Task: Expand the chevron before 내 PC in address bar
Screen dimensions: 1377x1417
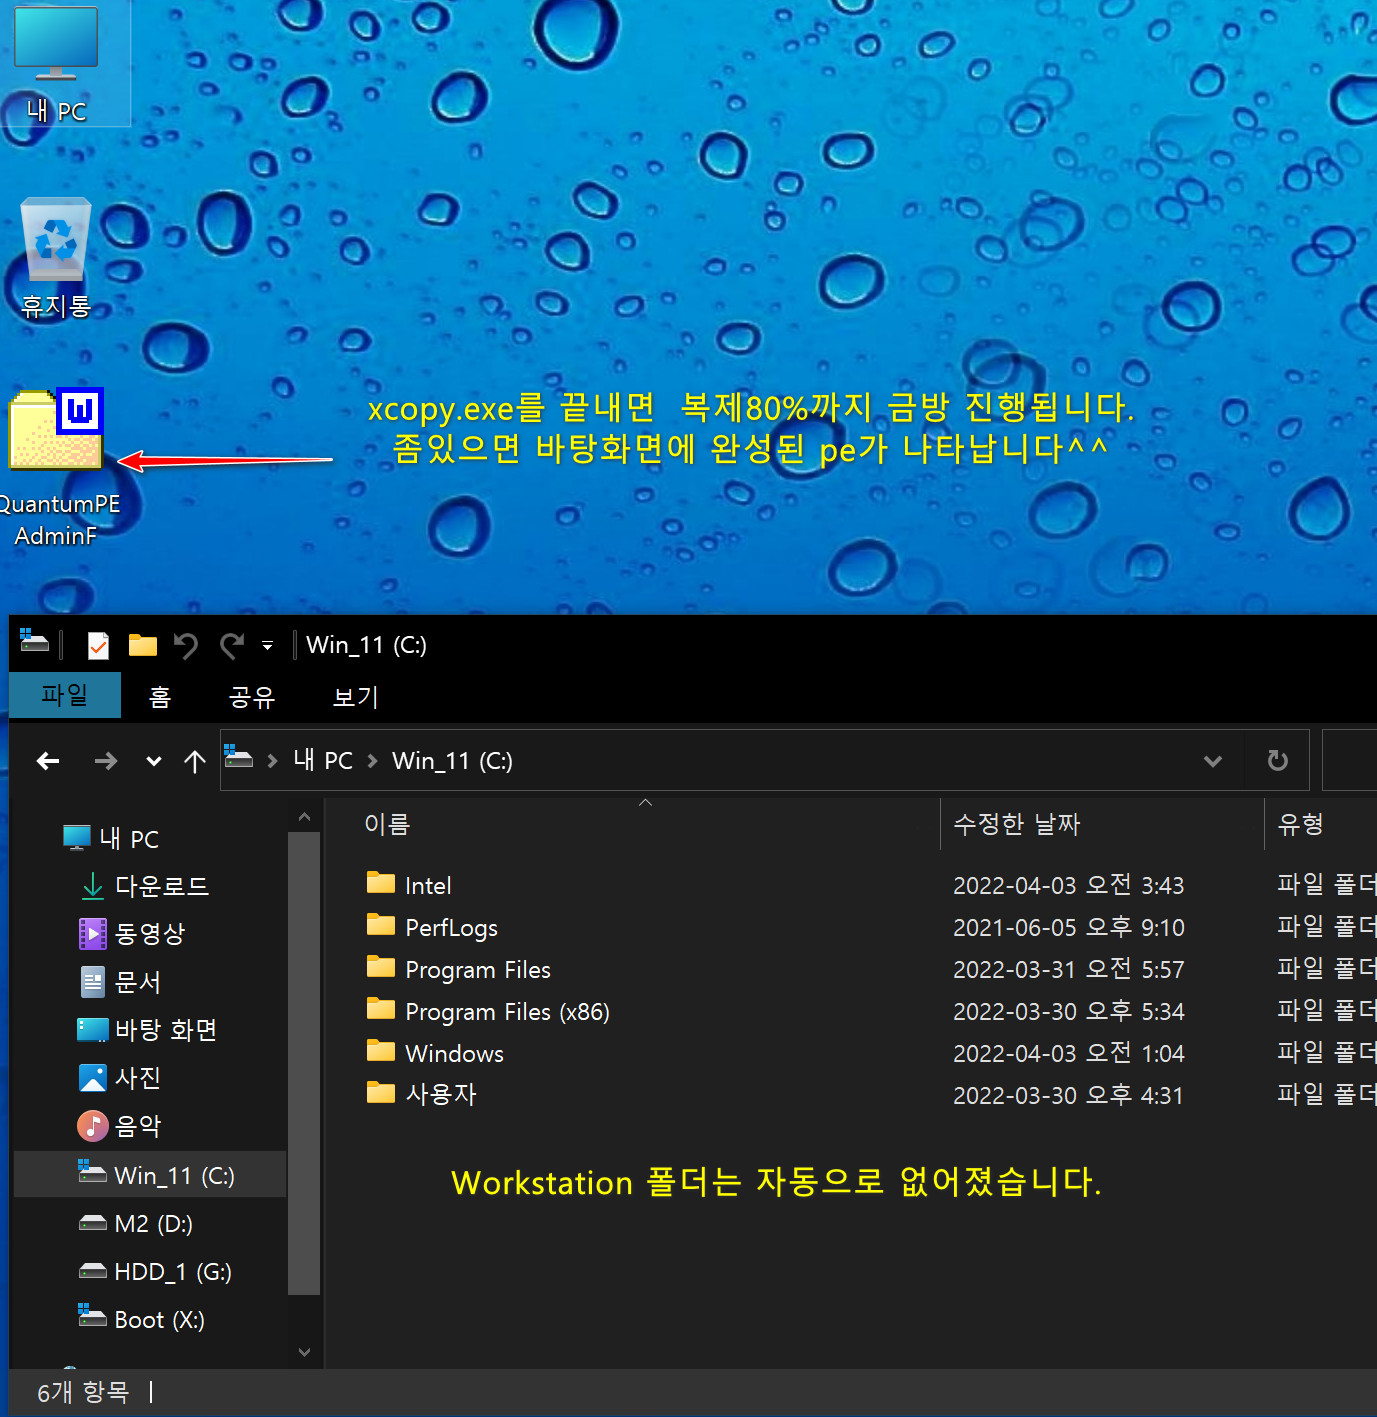Action: [272, 761]
